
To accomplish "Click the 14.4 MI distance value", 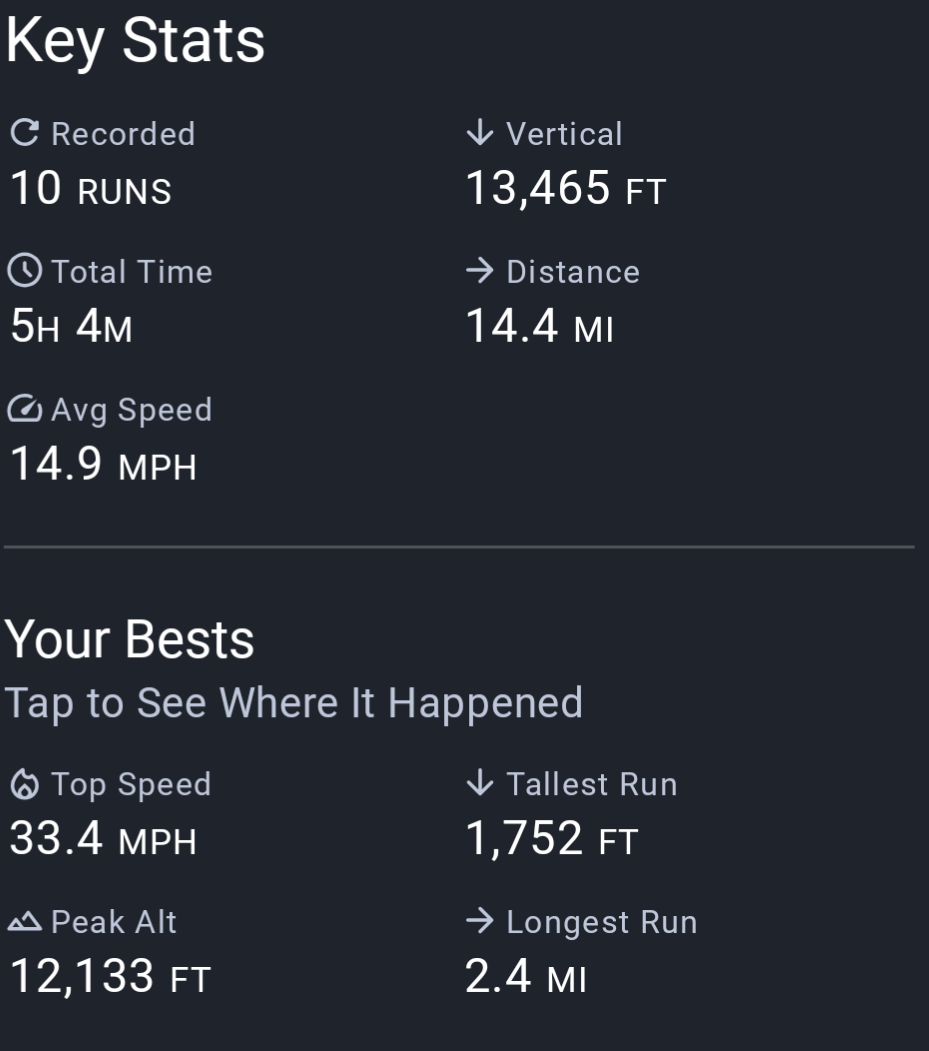I will [539, 327].
